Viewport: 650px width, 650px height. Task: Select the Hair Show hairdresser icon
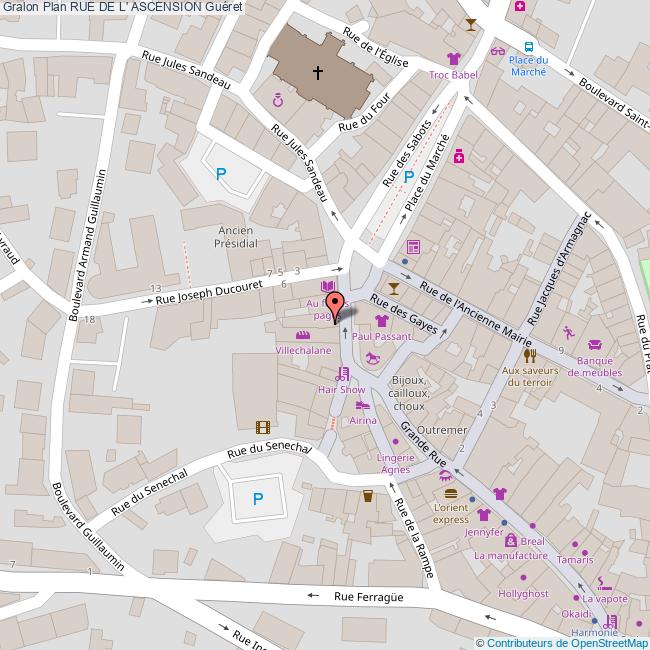[343, 373]
